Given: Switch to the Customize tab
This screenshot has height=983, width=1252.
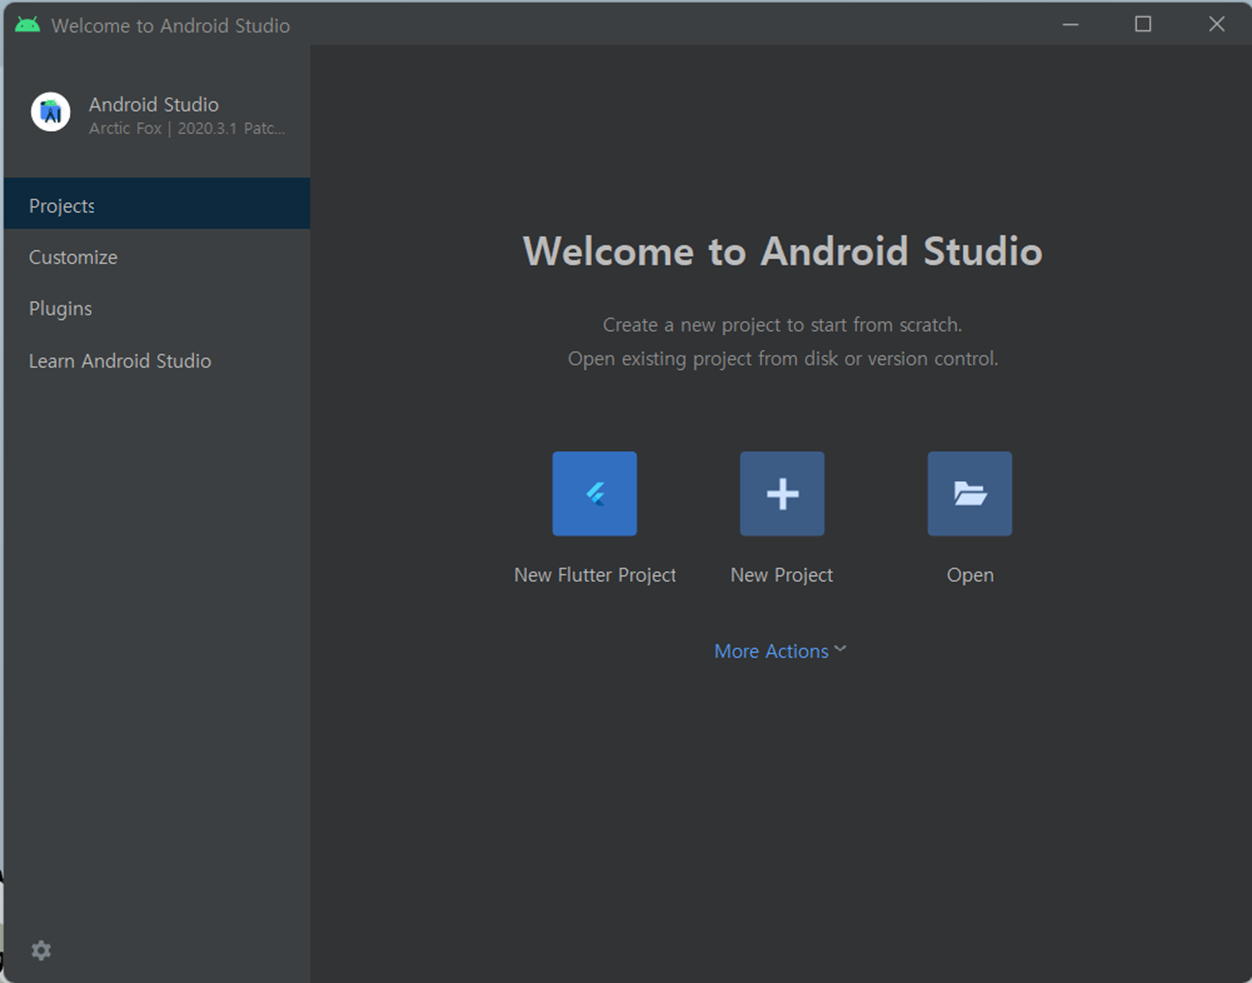Looking at the screenshot, I should (157, 257).
